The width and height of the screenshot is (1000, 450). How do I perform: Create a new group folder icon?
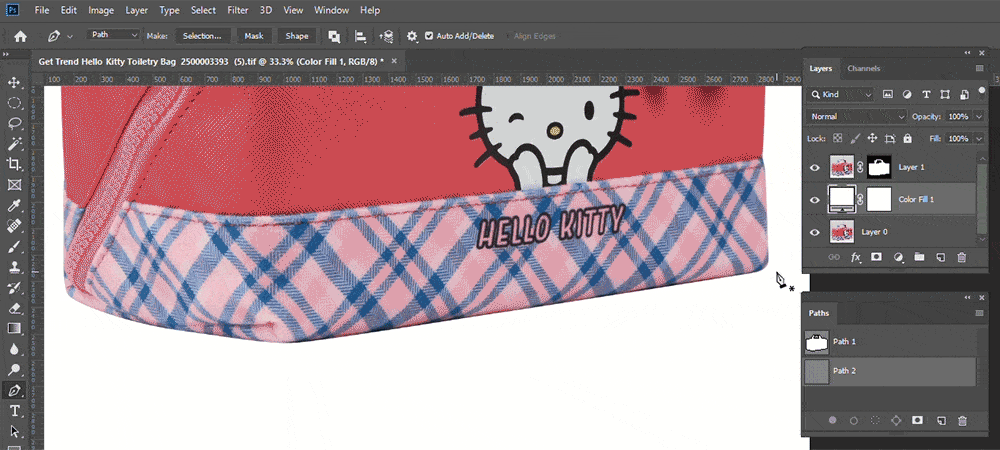(919, 258)
